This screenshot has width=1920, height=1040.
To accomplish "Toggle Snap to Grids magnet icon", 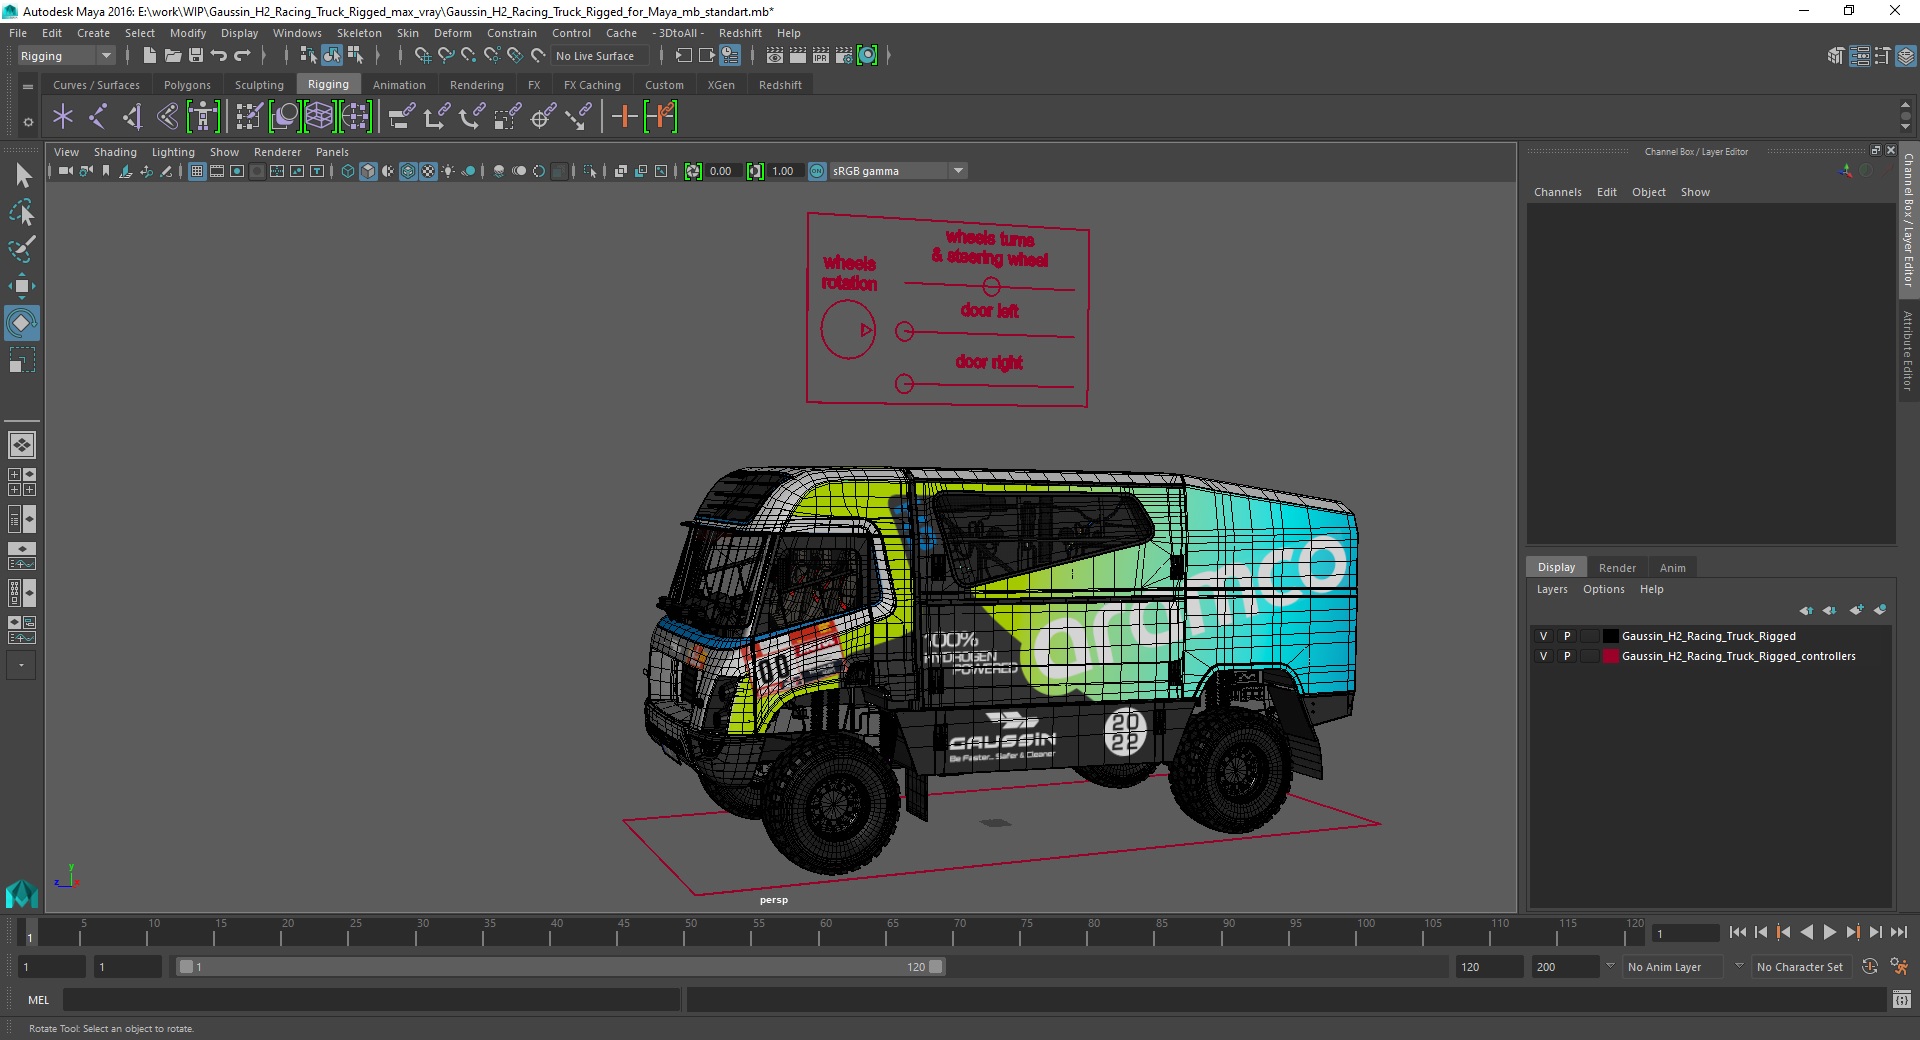I will 423,56.
